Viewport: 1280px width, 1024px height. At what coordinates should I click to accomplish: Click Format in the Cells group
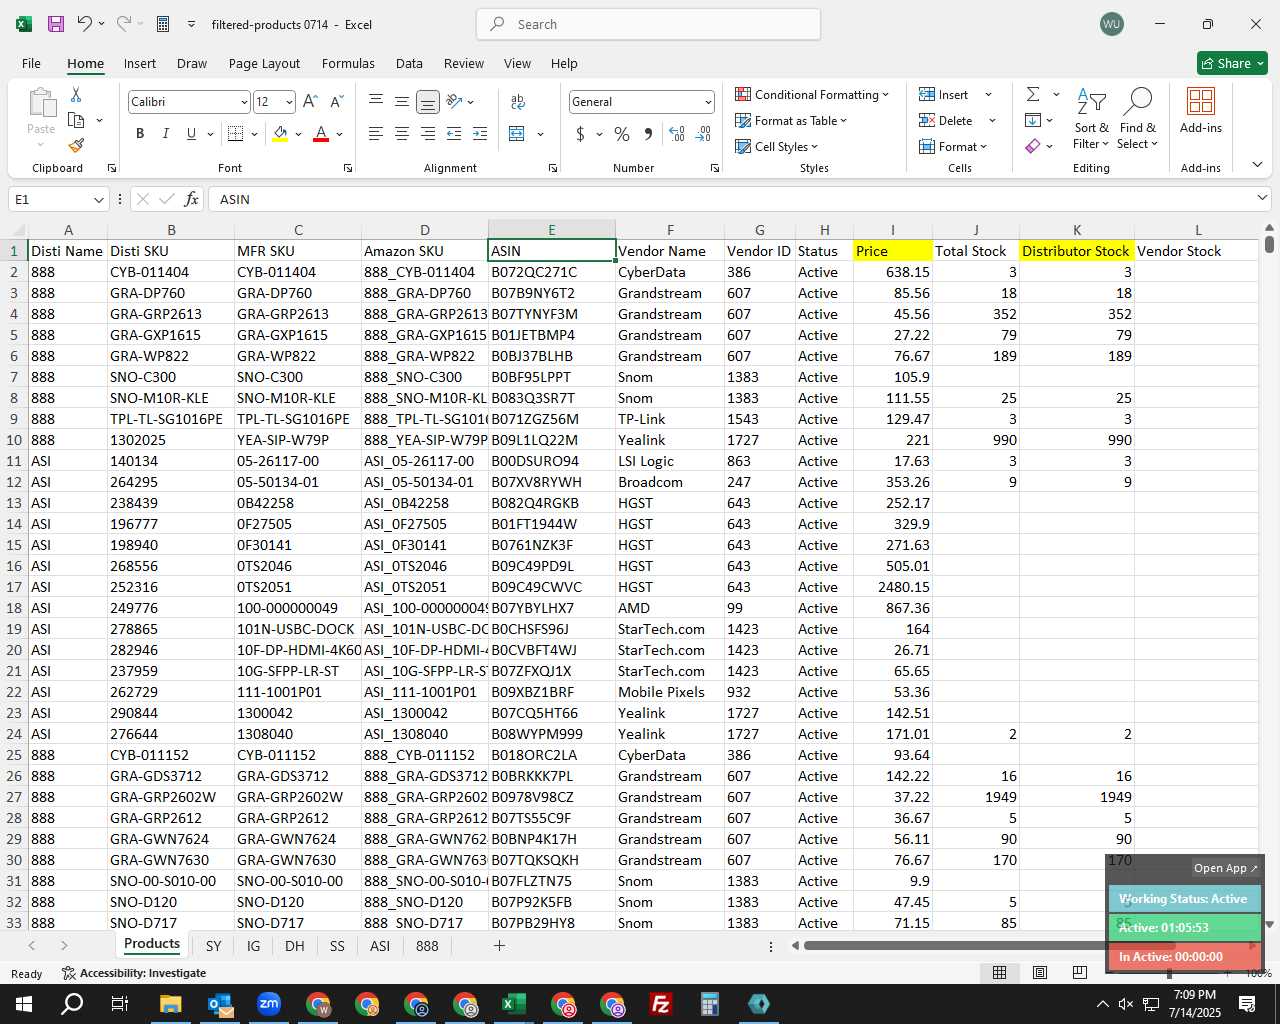(x=953, y=146)
